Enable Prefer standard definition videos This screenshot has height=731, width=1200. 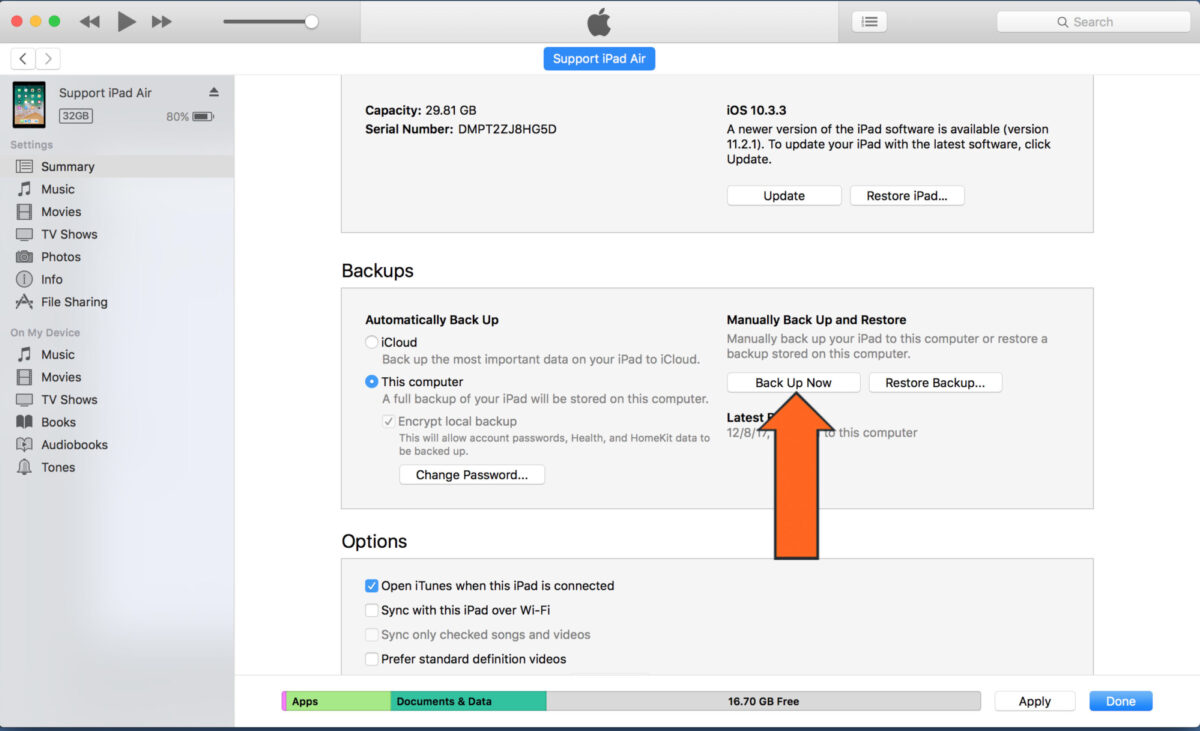[x=372, y=659]
